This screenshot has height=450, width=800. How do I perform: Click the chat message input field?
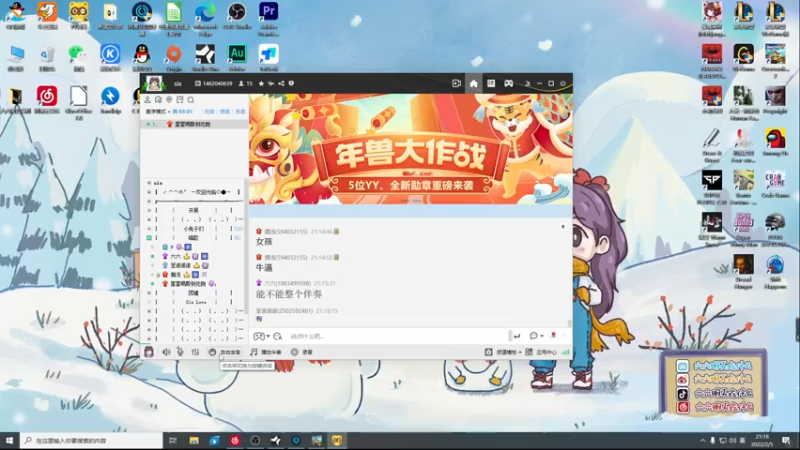[x=398, y=336]
